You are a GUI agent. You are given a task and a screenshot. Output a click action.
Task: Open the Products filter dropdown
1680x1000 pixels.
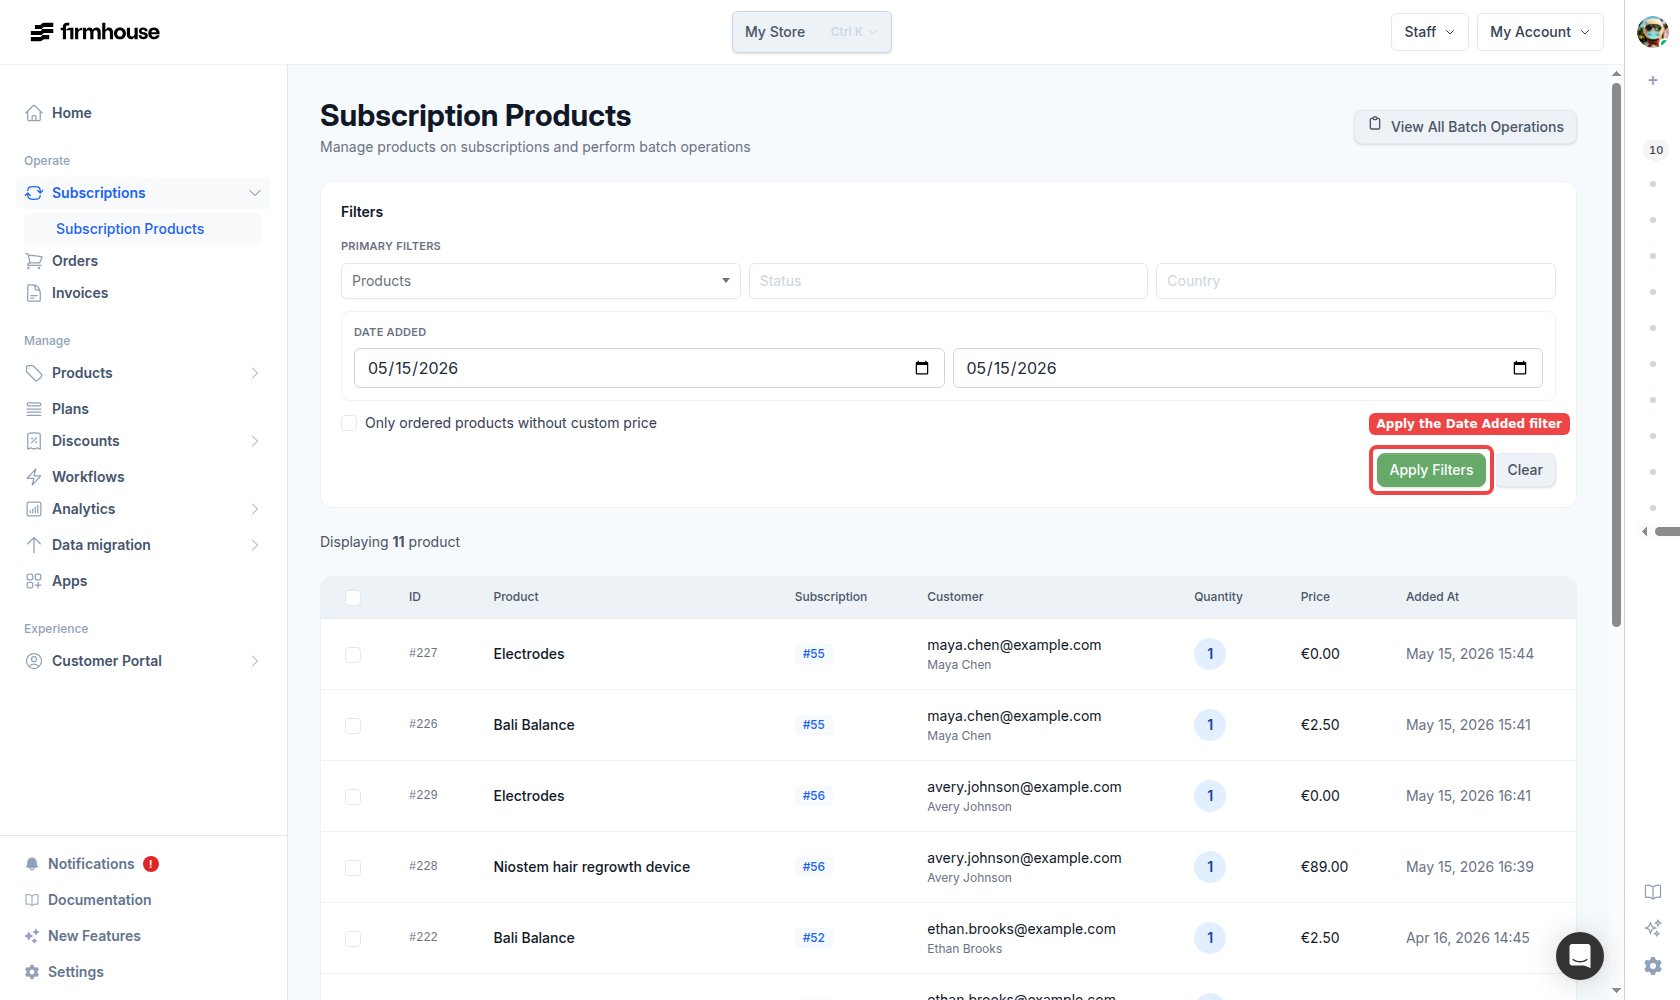[540, 281]
